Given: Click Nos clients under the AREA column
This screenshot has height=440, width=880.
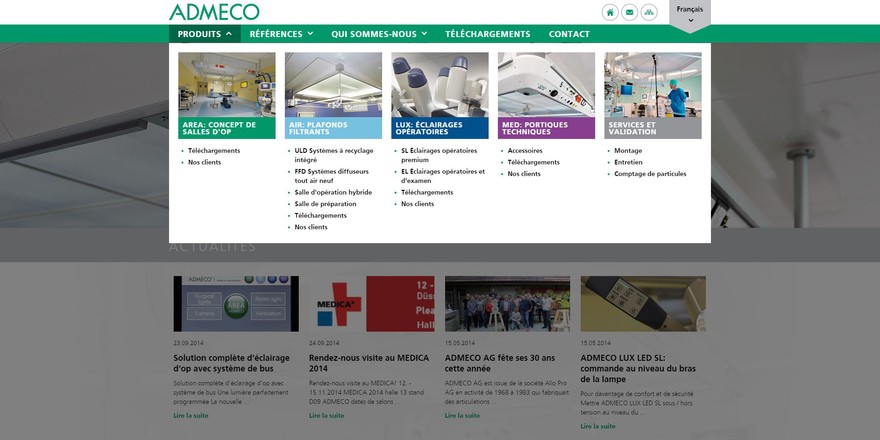Looking at the screenshot, I should point(204,162).
